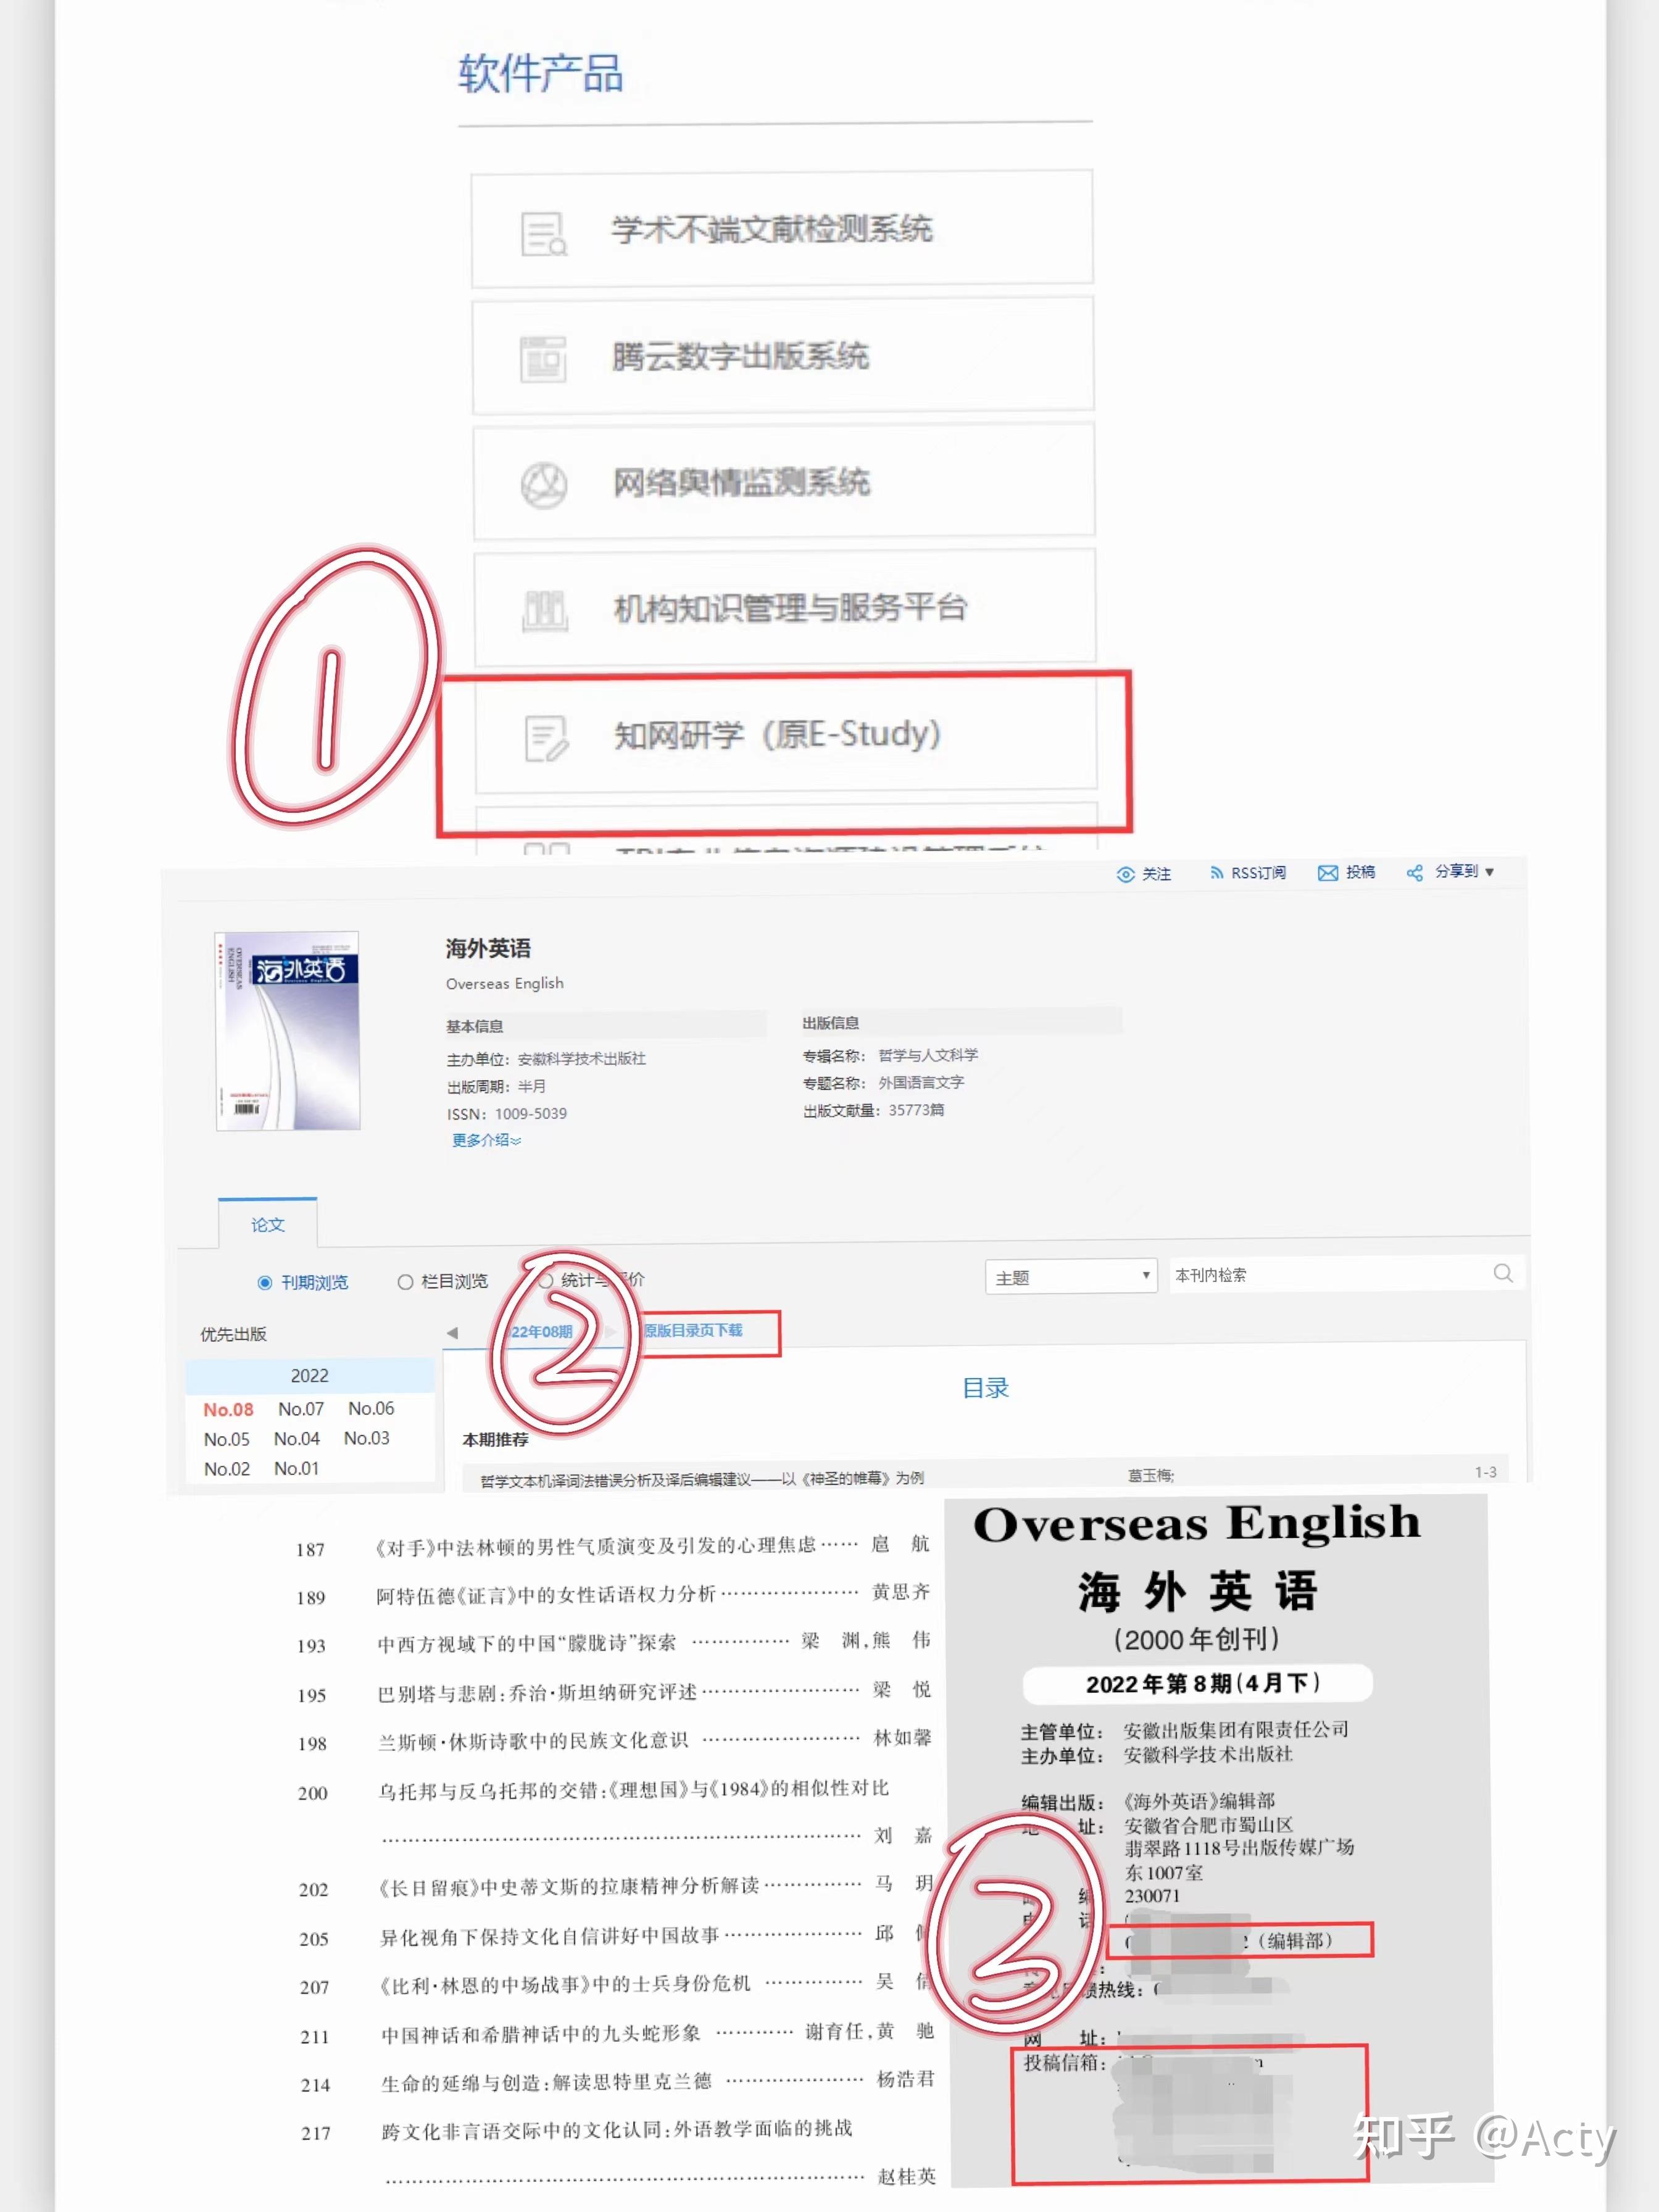Viewport: 1659px width, 2212px height.
Task: Click the RSS订阅 link text
Action: click(1258, 873)
